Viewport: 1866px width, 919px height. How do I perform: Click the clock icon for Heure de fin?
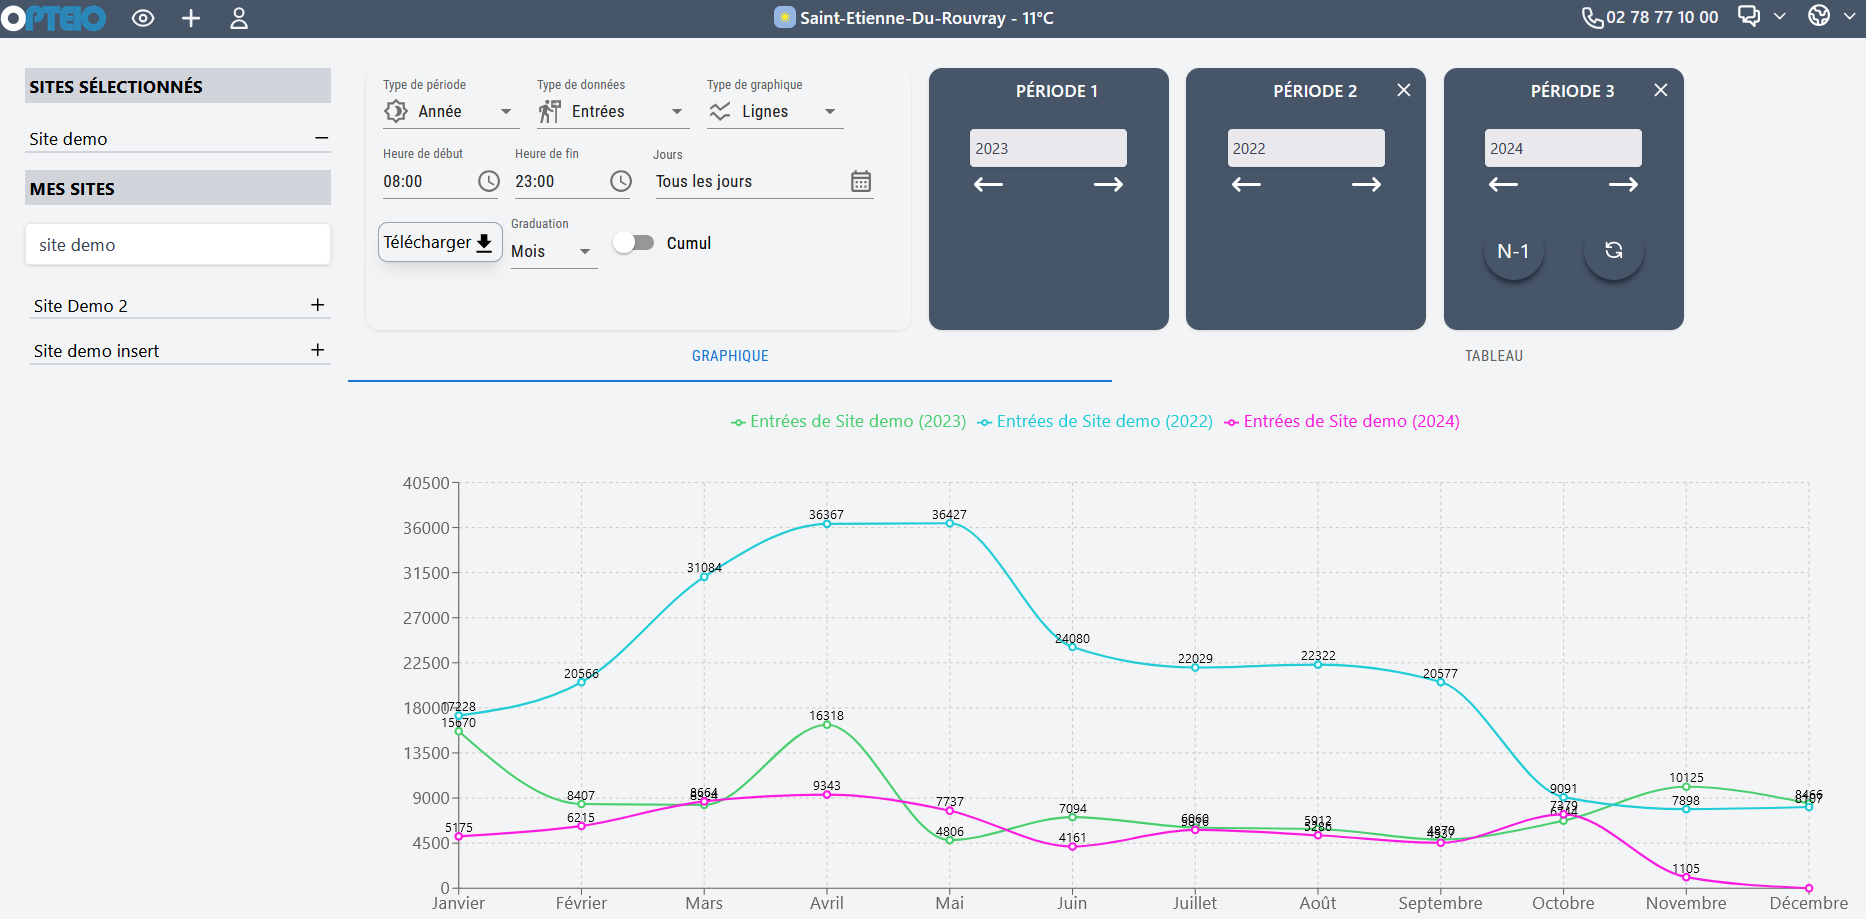coord(621,181)
